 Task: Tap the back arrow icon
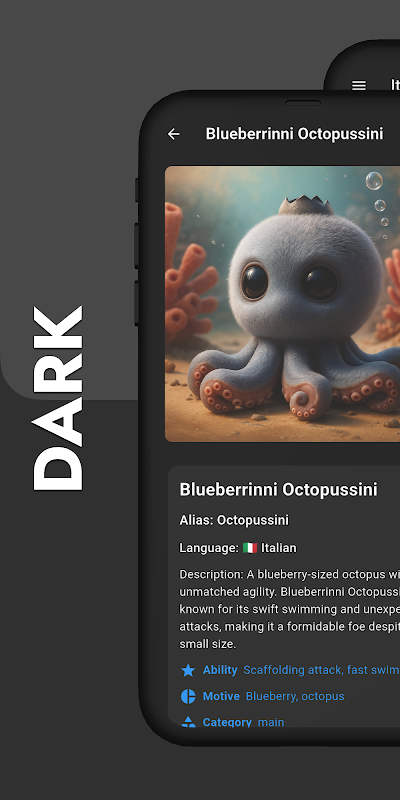coord(173,134)
